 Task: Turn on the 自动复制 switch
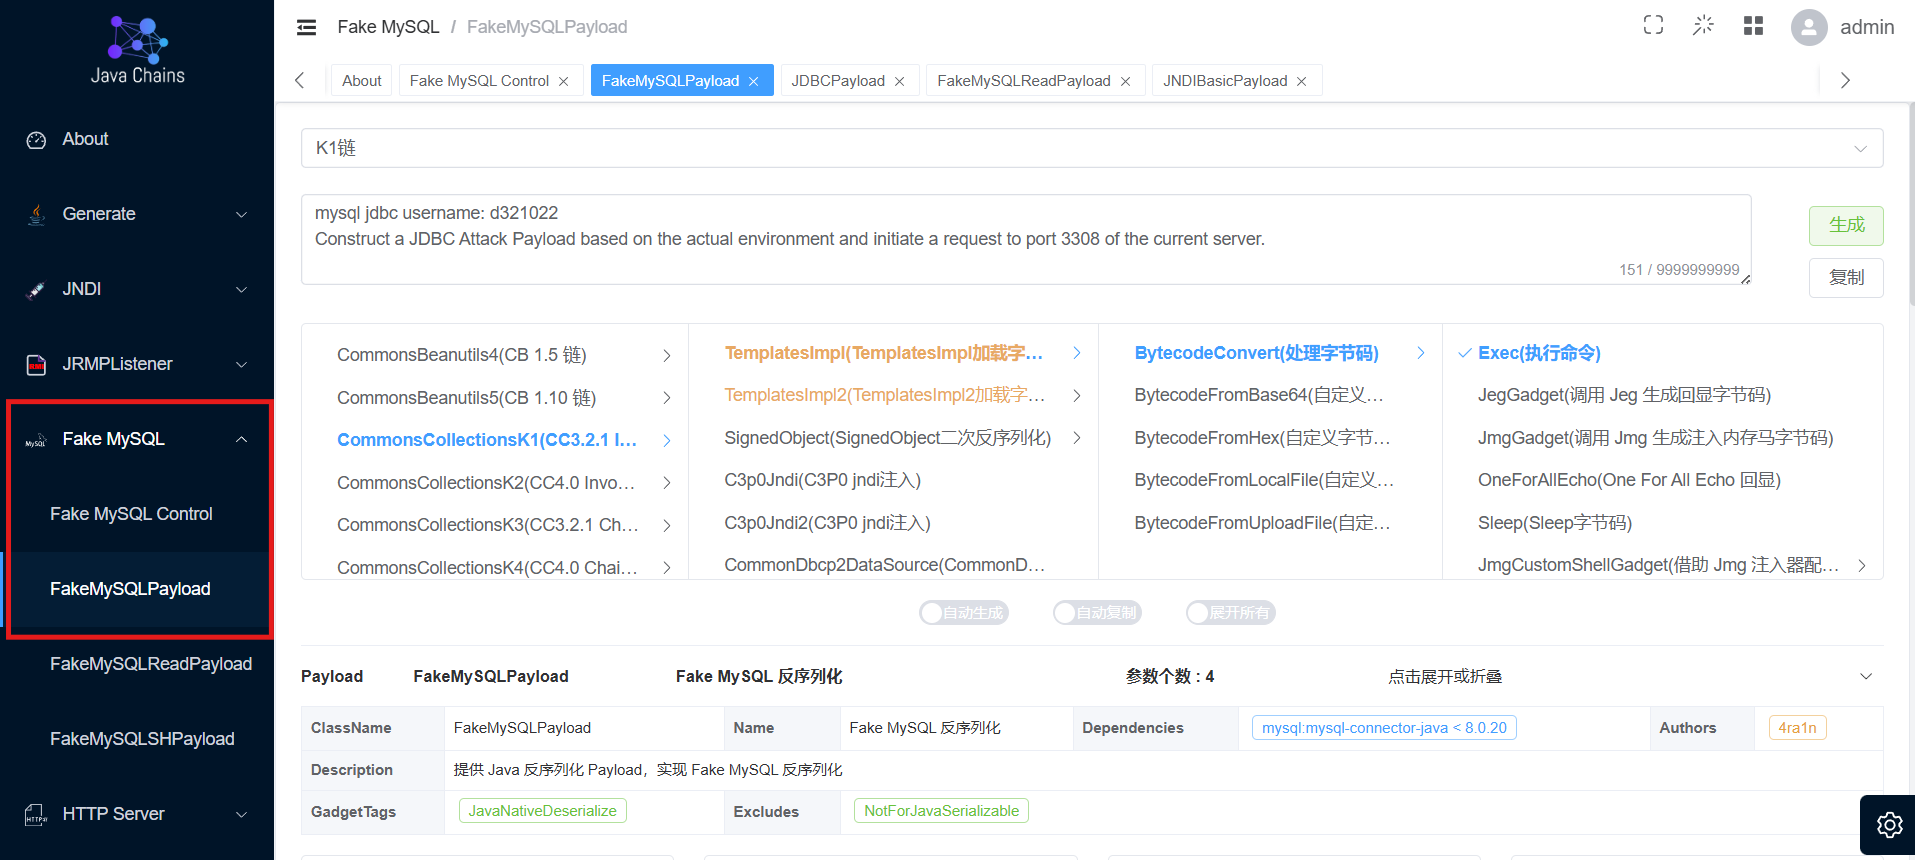(x=1097, y=613)
